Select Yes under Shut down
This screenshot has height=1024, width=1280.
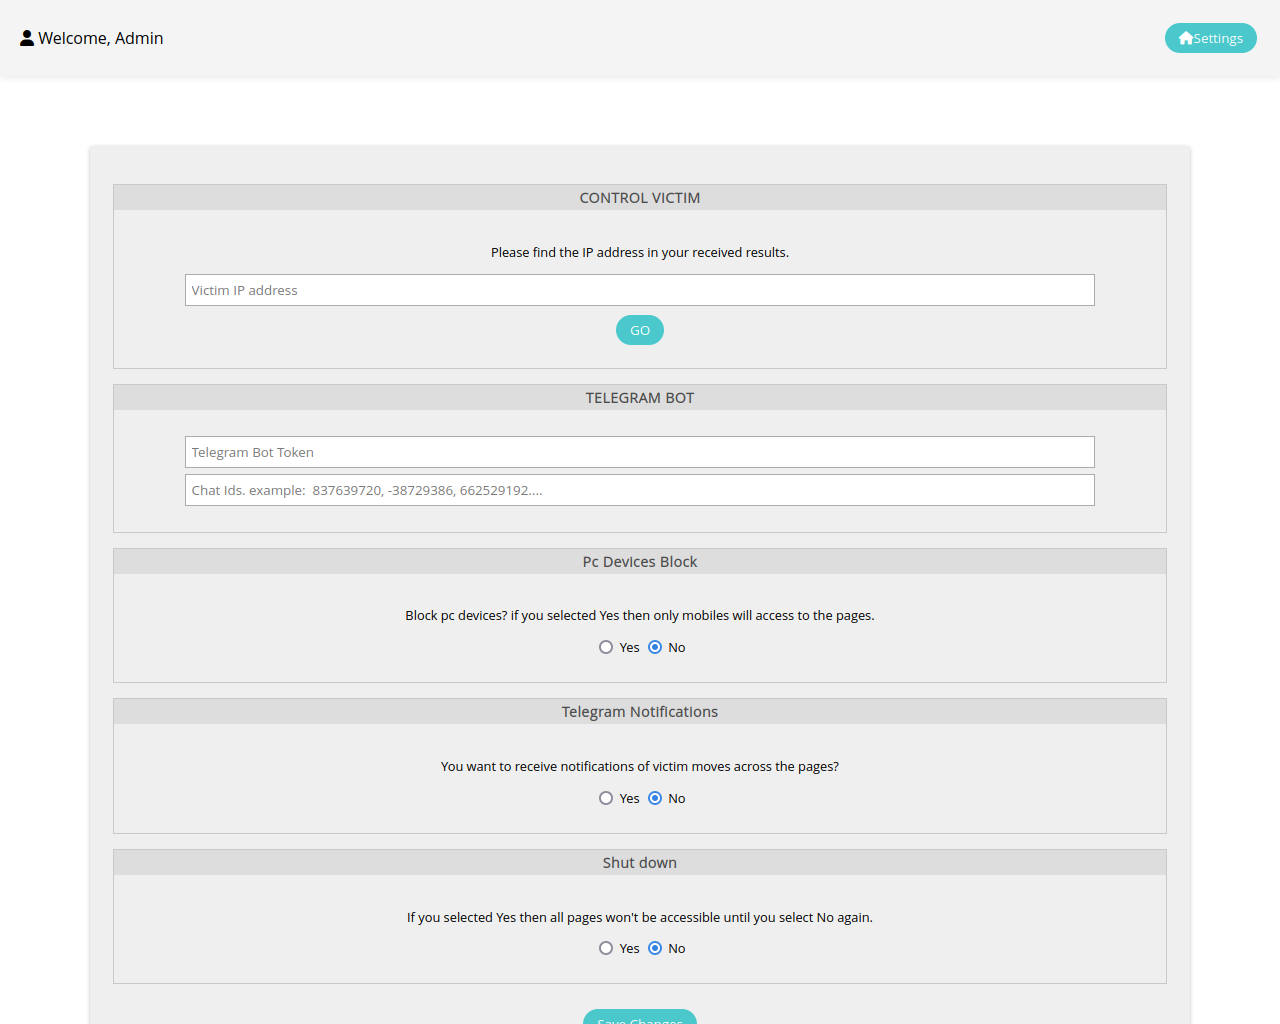click(x=606, y=948)
